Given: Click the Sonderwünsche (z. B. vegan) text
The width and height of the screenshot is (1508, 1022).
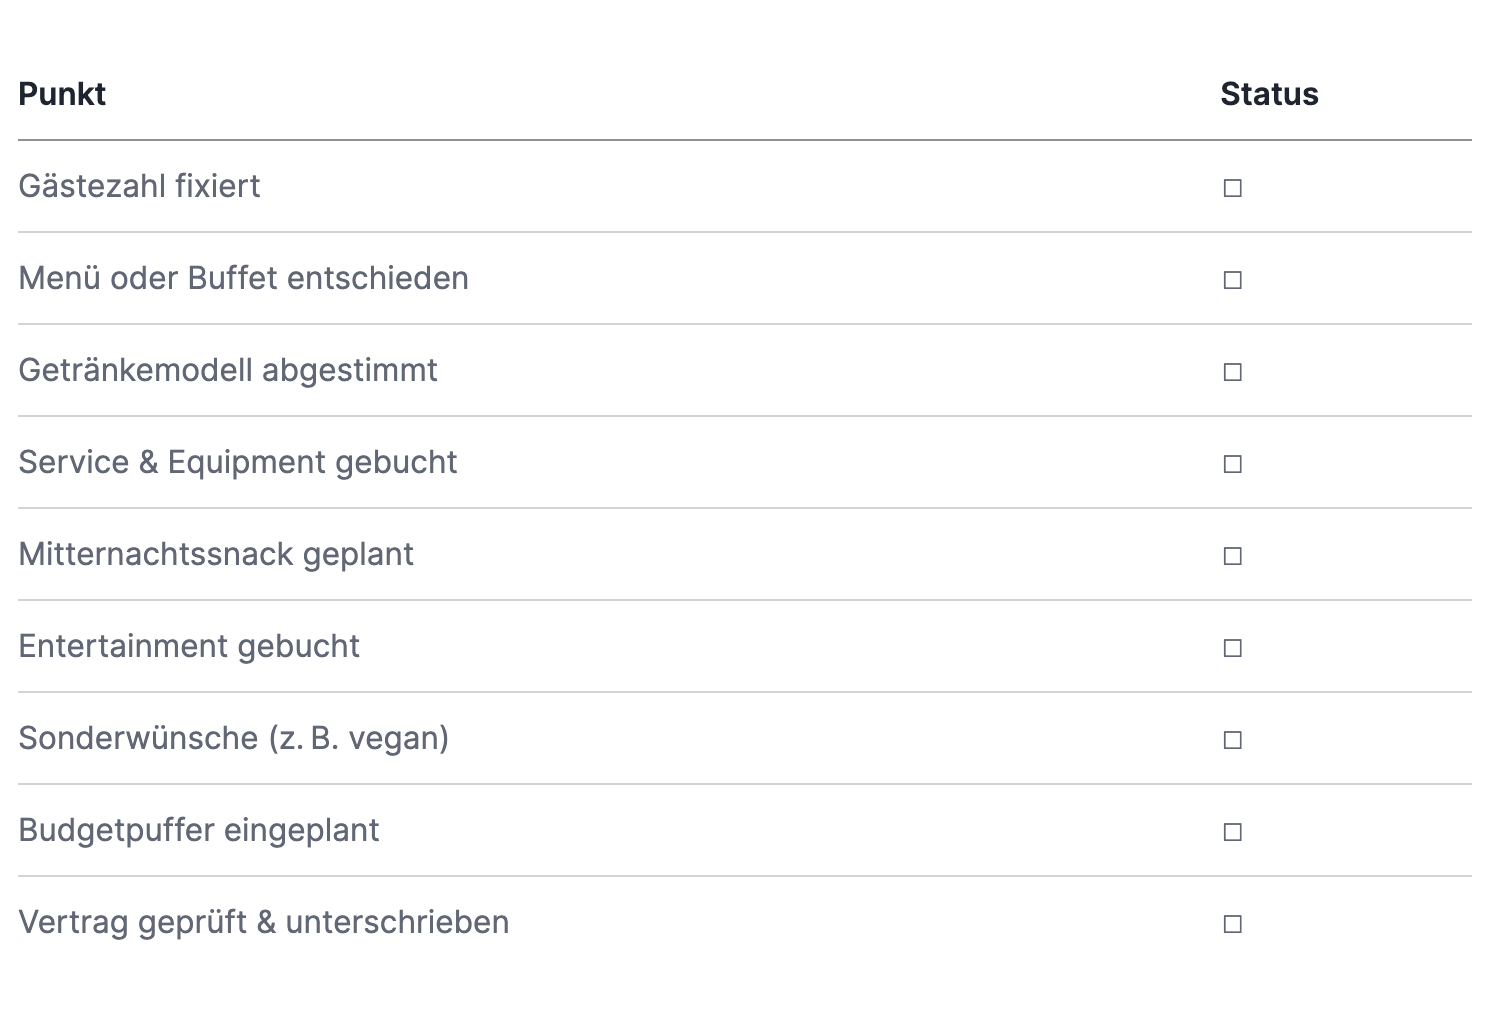Looking at the screenshot, I should point(234,738).
